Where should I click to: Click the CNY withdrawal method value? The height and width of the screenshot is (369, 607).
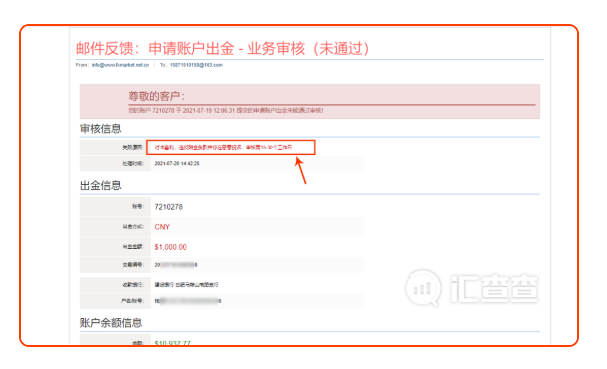pos(162,227)
